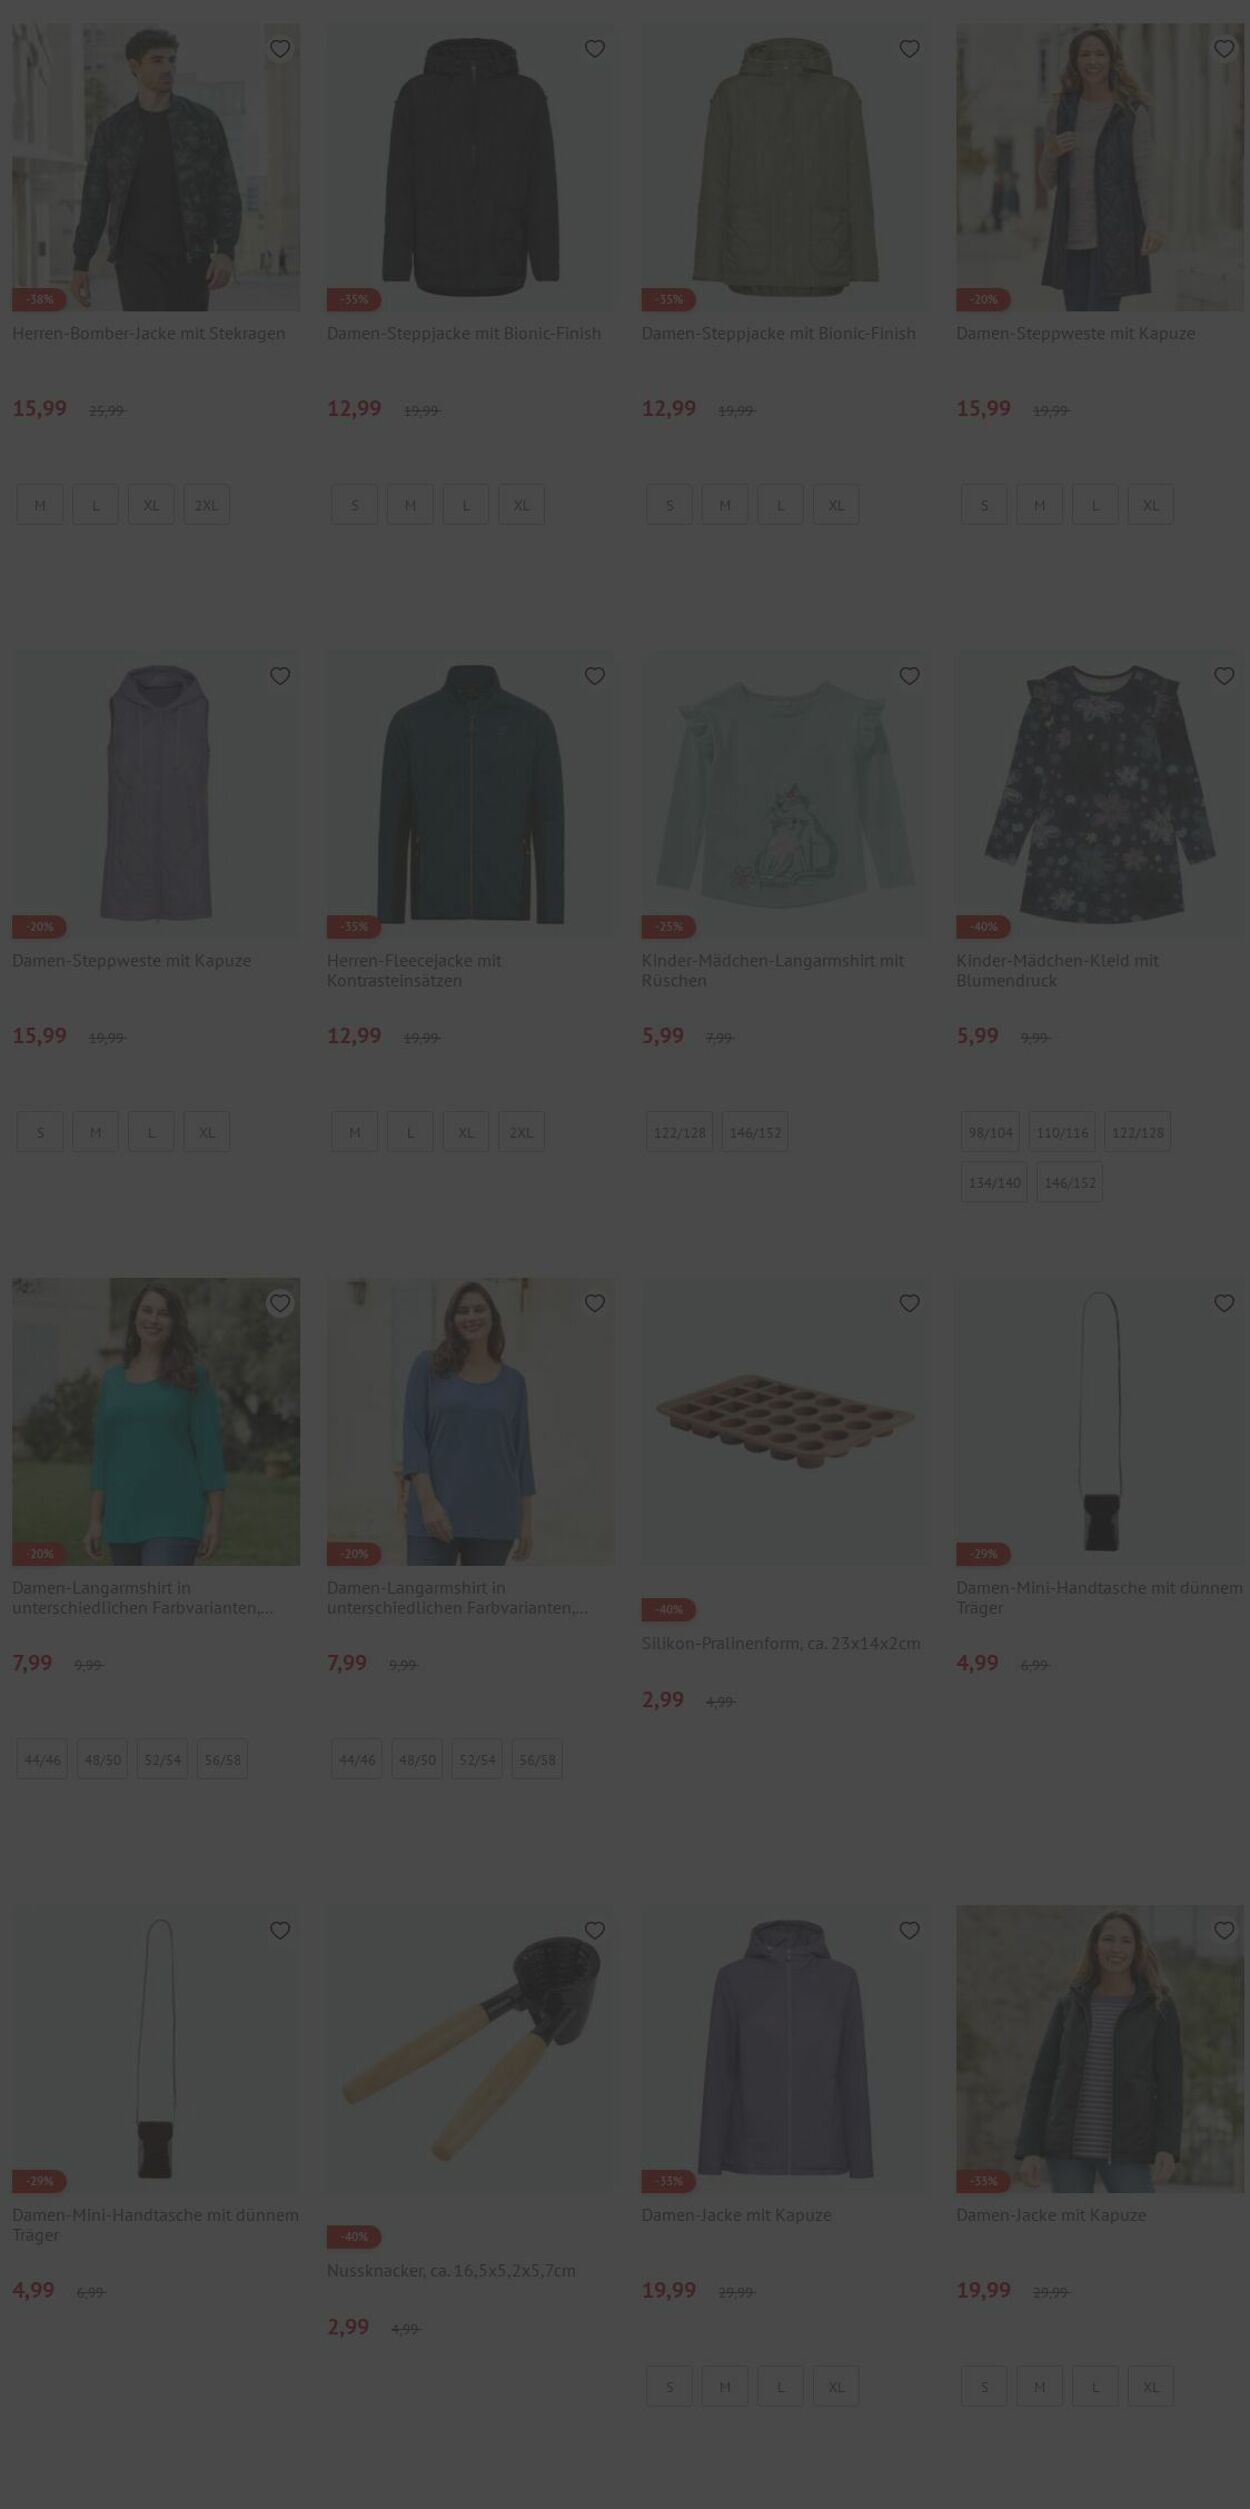Open Silikon-Pralinenform product title link
Viewport: 1250px width, 2509px height.
pyautogui.click(x=781, y=1643)
